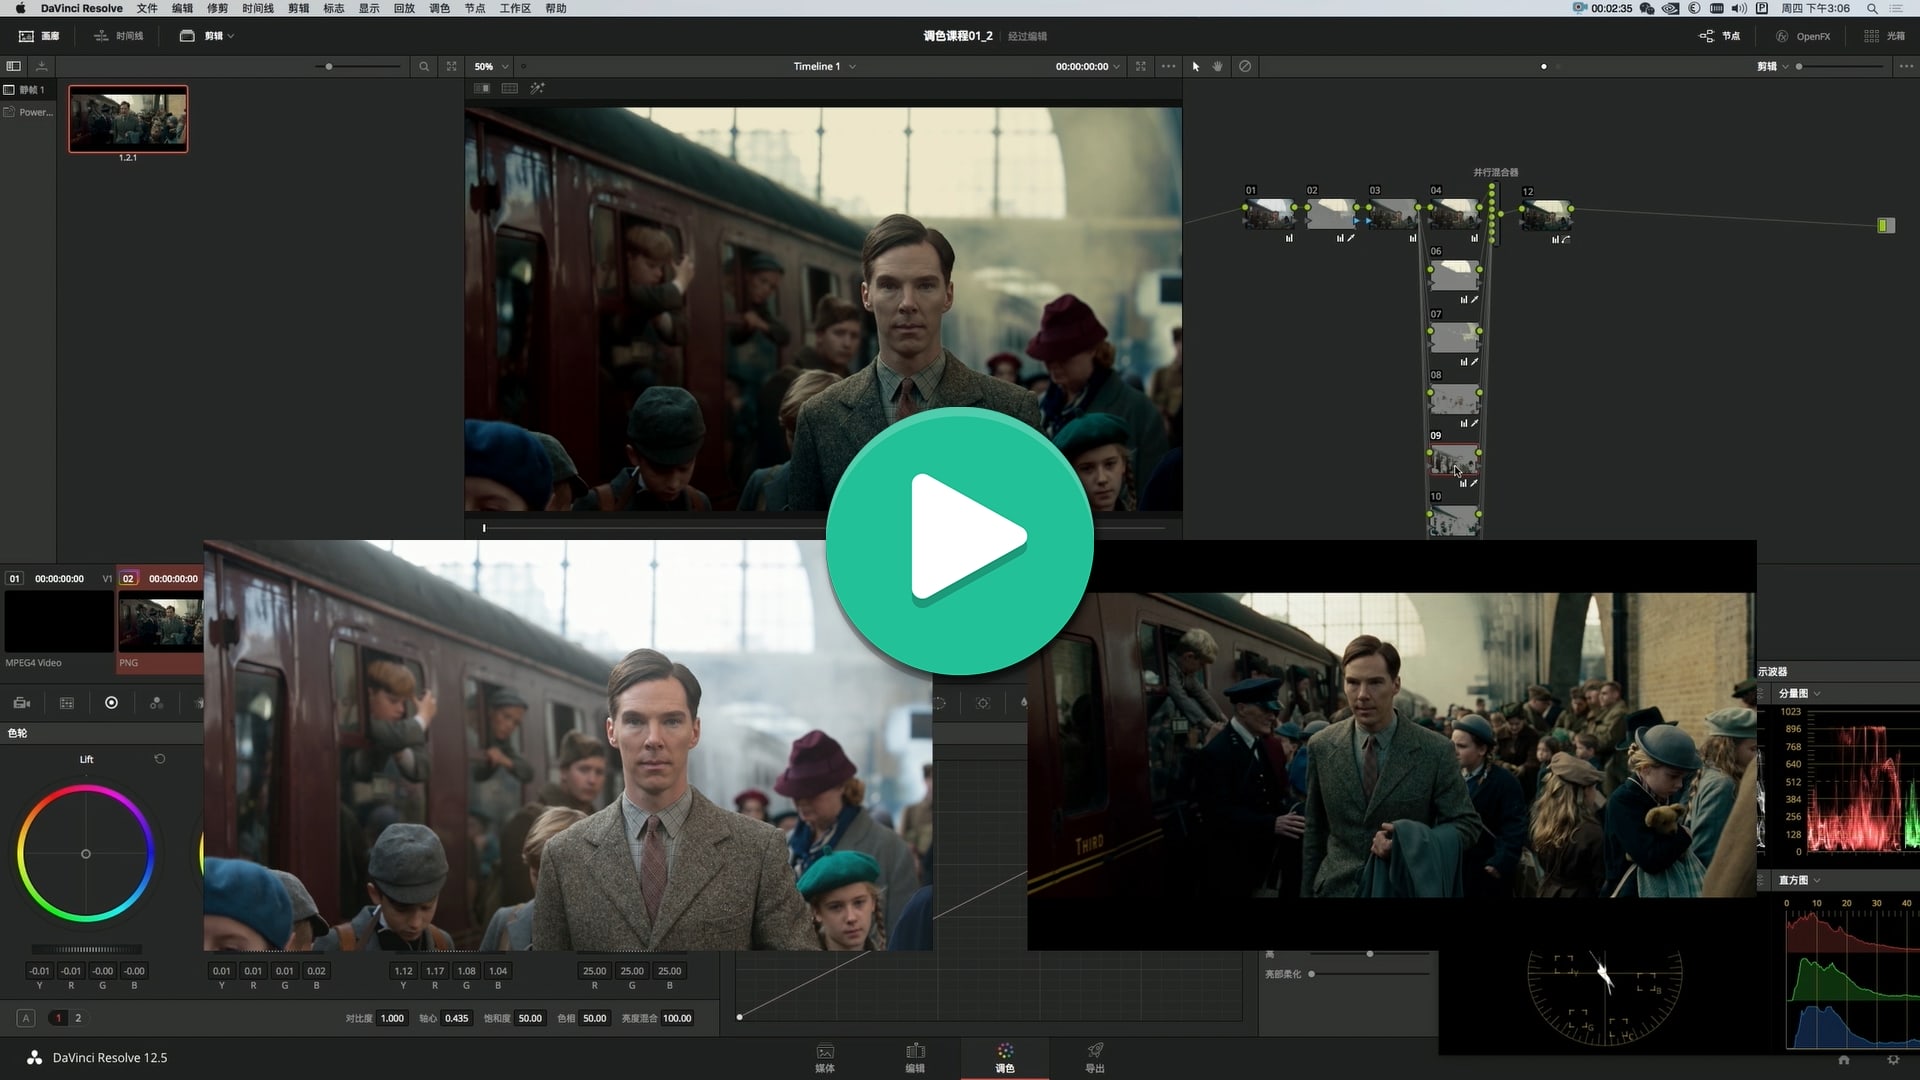Select clip 02 PNG thumbnail

pos(160,621)
